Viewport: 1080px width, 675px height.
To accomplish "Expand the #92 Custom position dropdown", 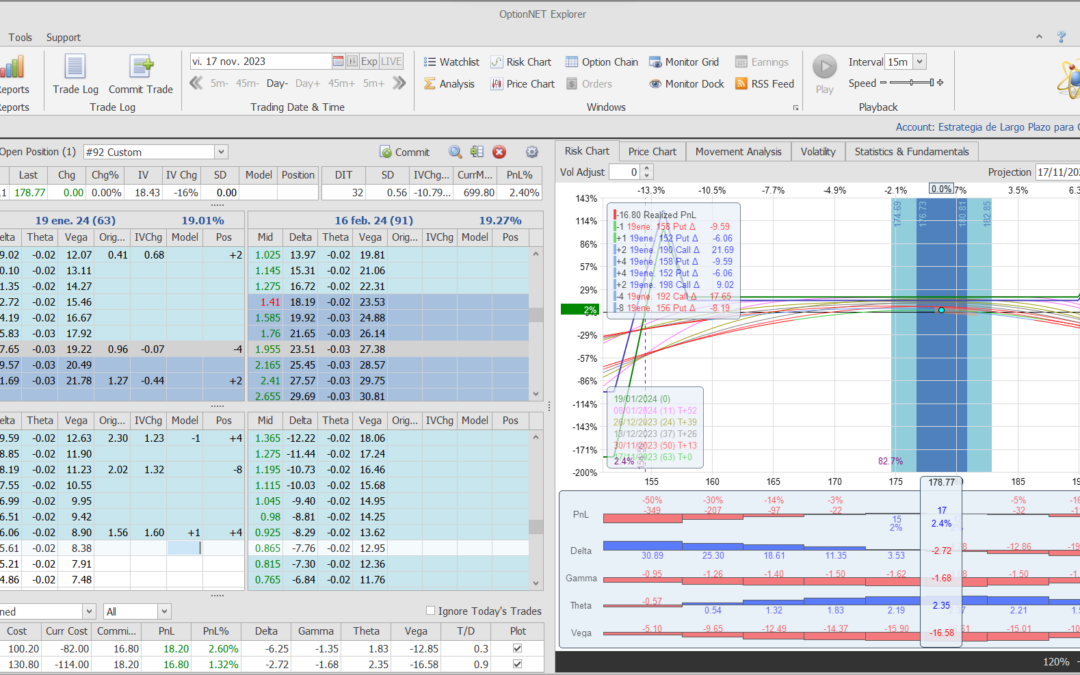I will coord(221,152).
